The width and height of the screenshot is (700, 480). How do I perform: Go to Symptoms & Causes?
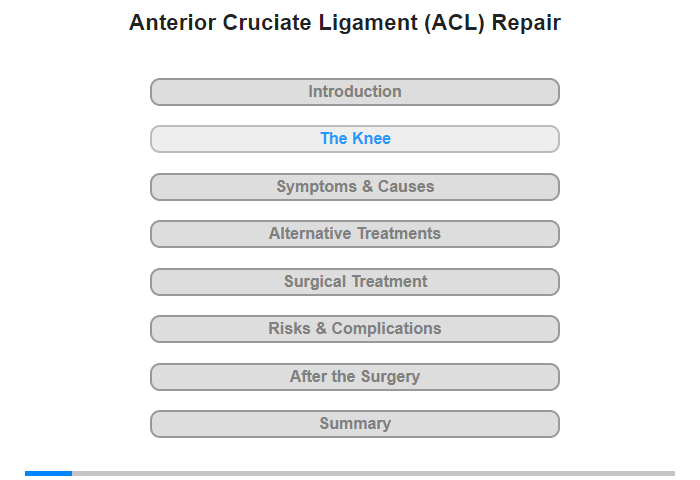pos(355,187)
